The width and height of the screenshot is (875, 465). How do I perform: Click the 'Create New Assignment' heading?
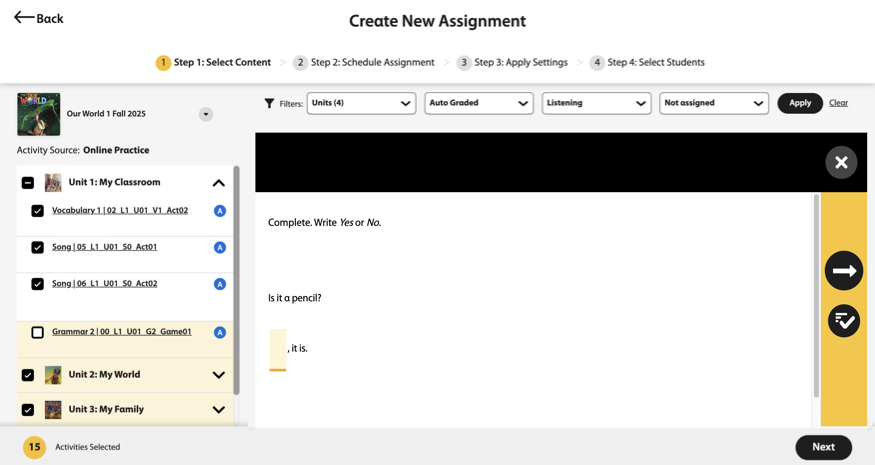click(438, 21)
